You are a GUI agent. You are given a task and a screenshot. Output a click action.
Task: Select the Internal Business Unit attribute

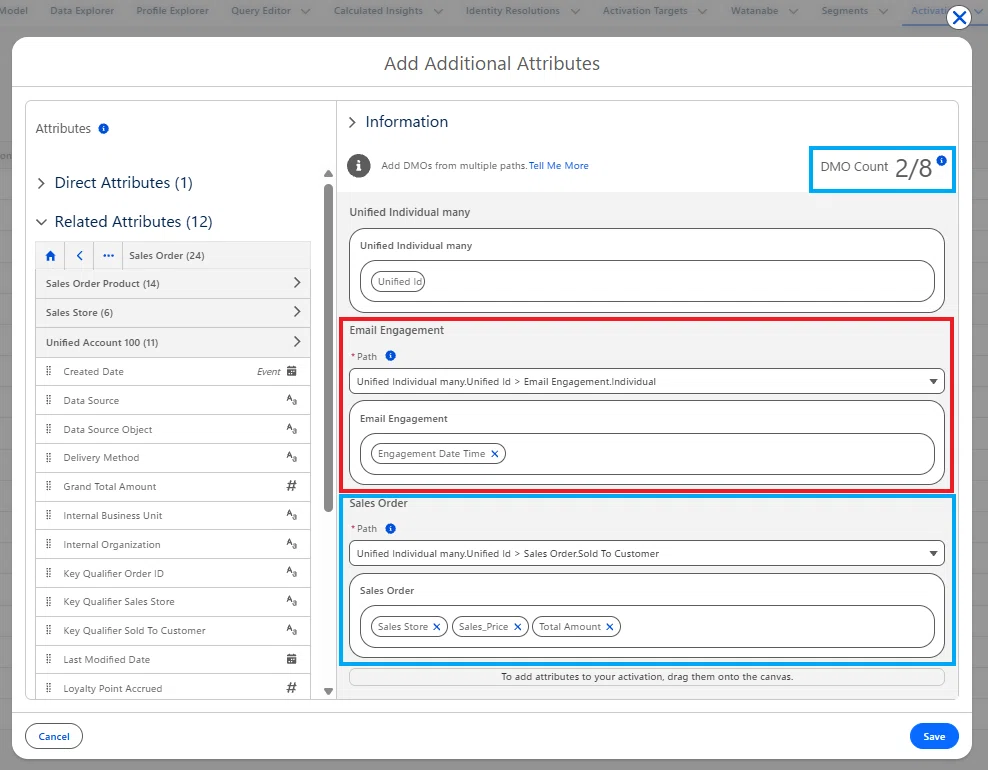[x=173, y=515]
